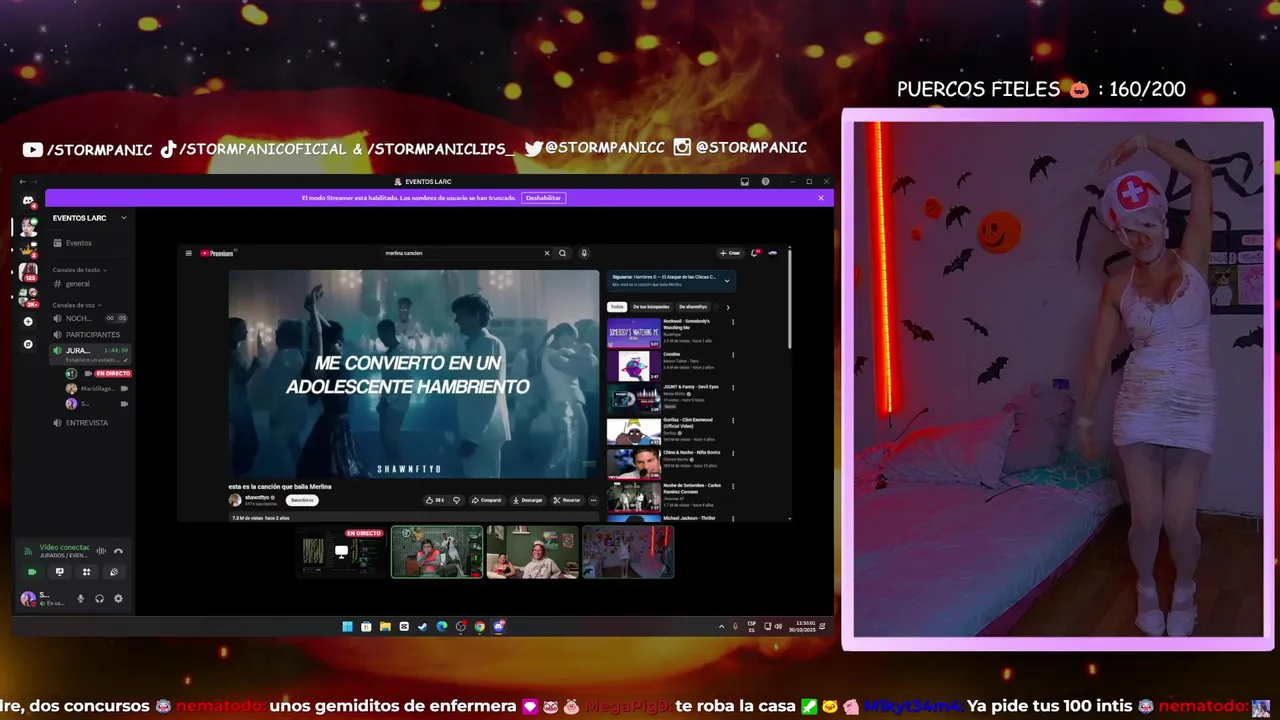
Task: Open Chrome from the taskbar
Action: (x=480, y=627)
